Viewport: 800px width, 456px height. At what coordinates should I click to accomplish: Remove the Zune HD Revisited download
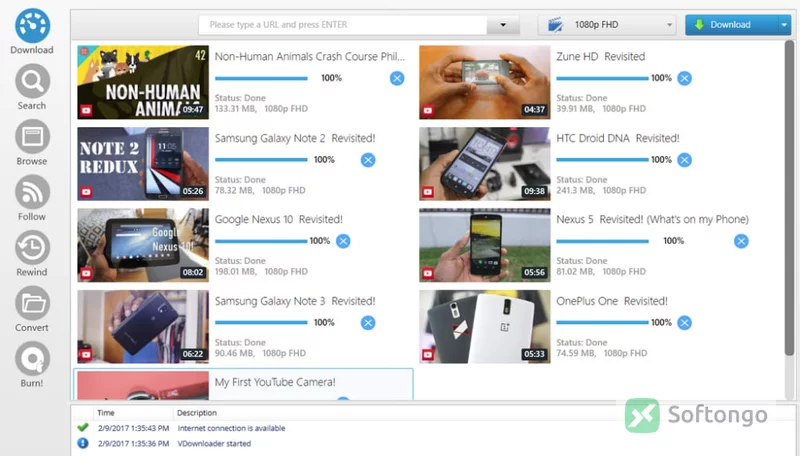pyautogui.click(x=684, y=78)
